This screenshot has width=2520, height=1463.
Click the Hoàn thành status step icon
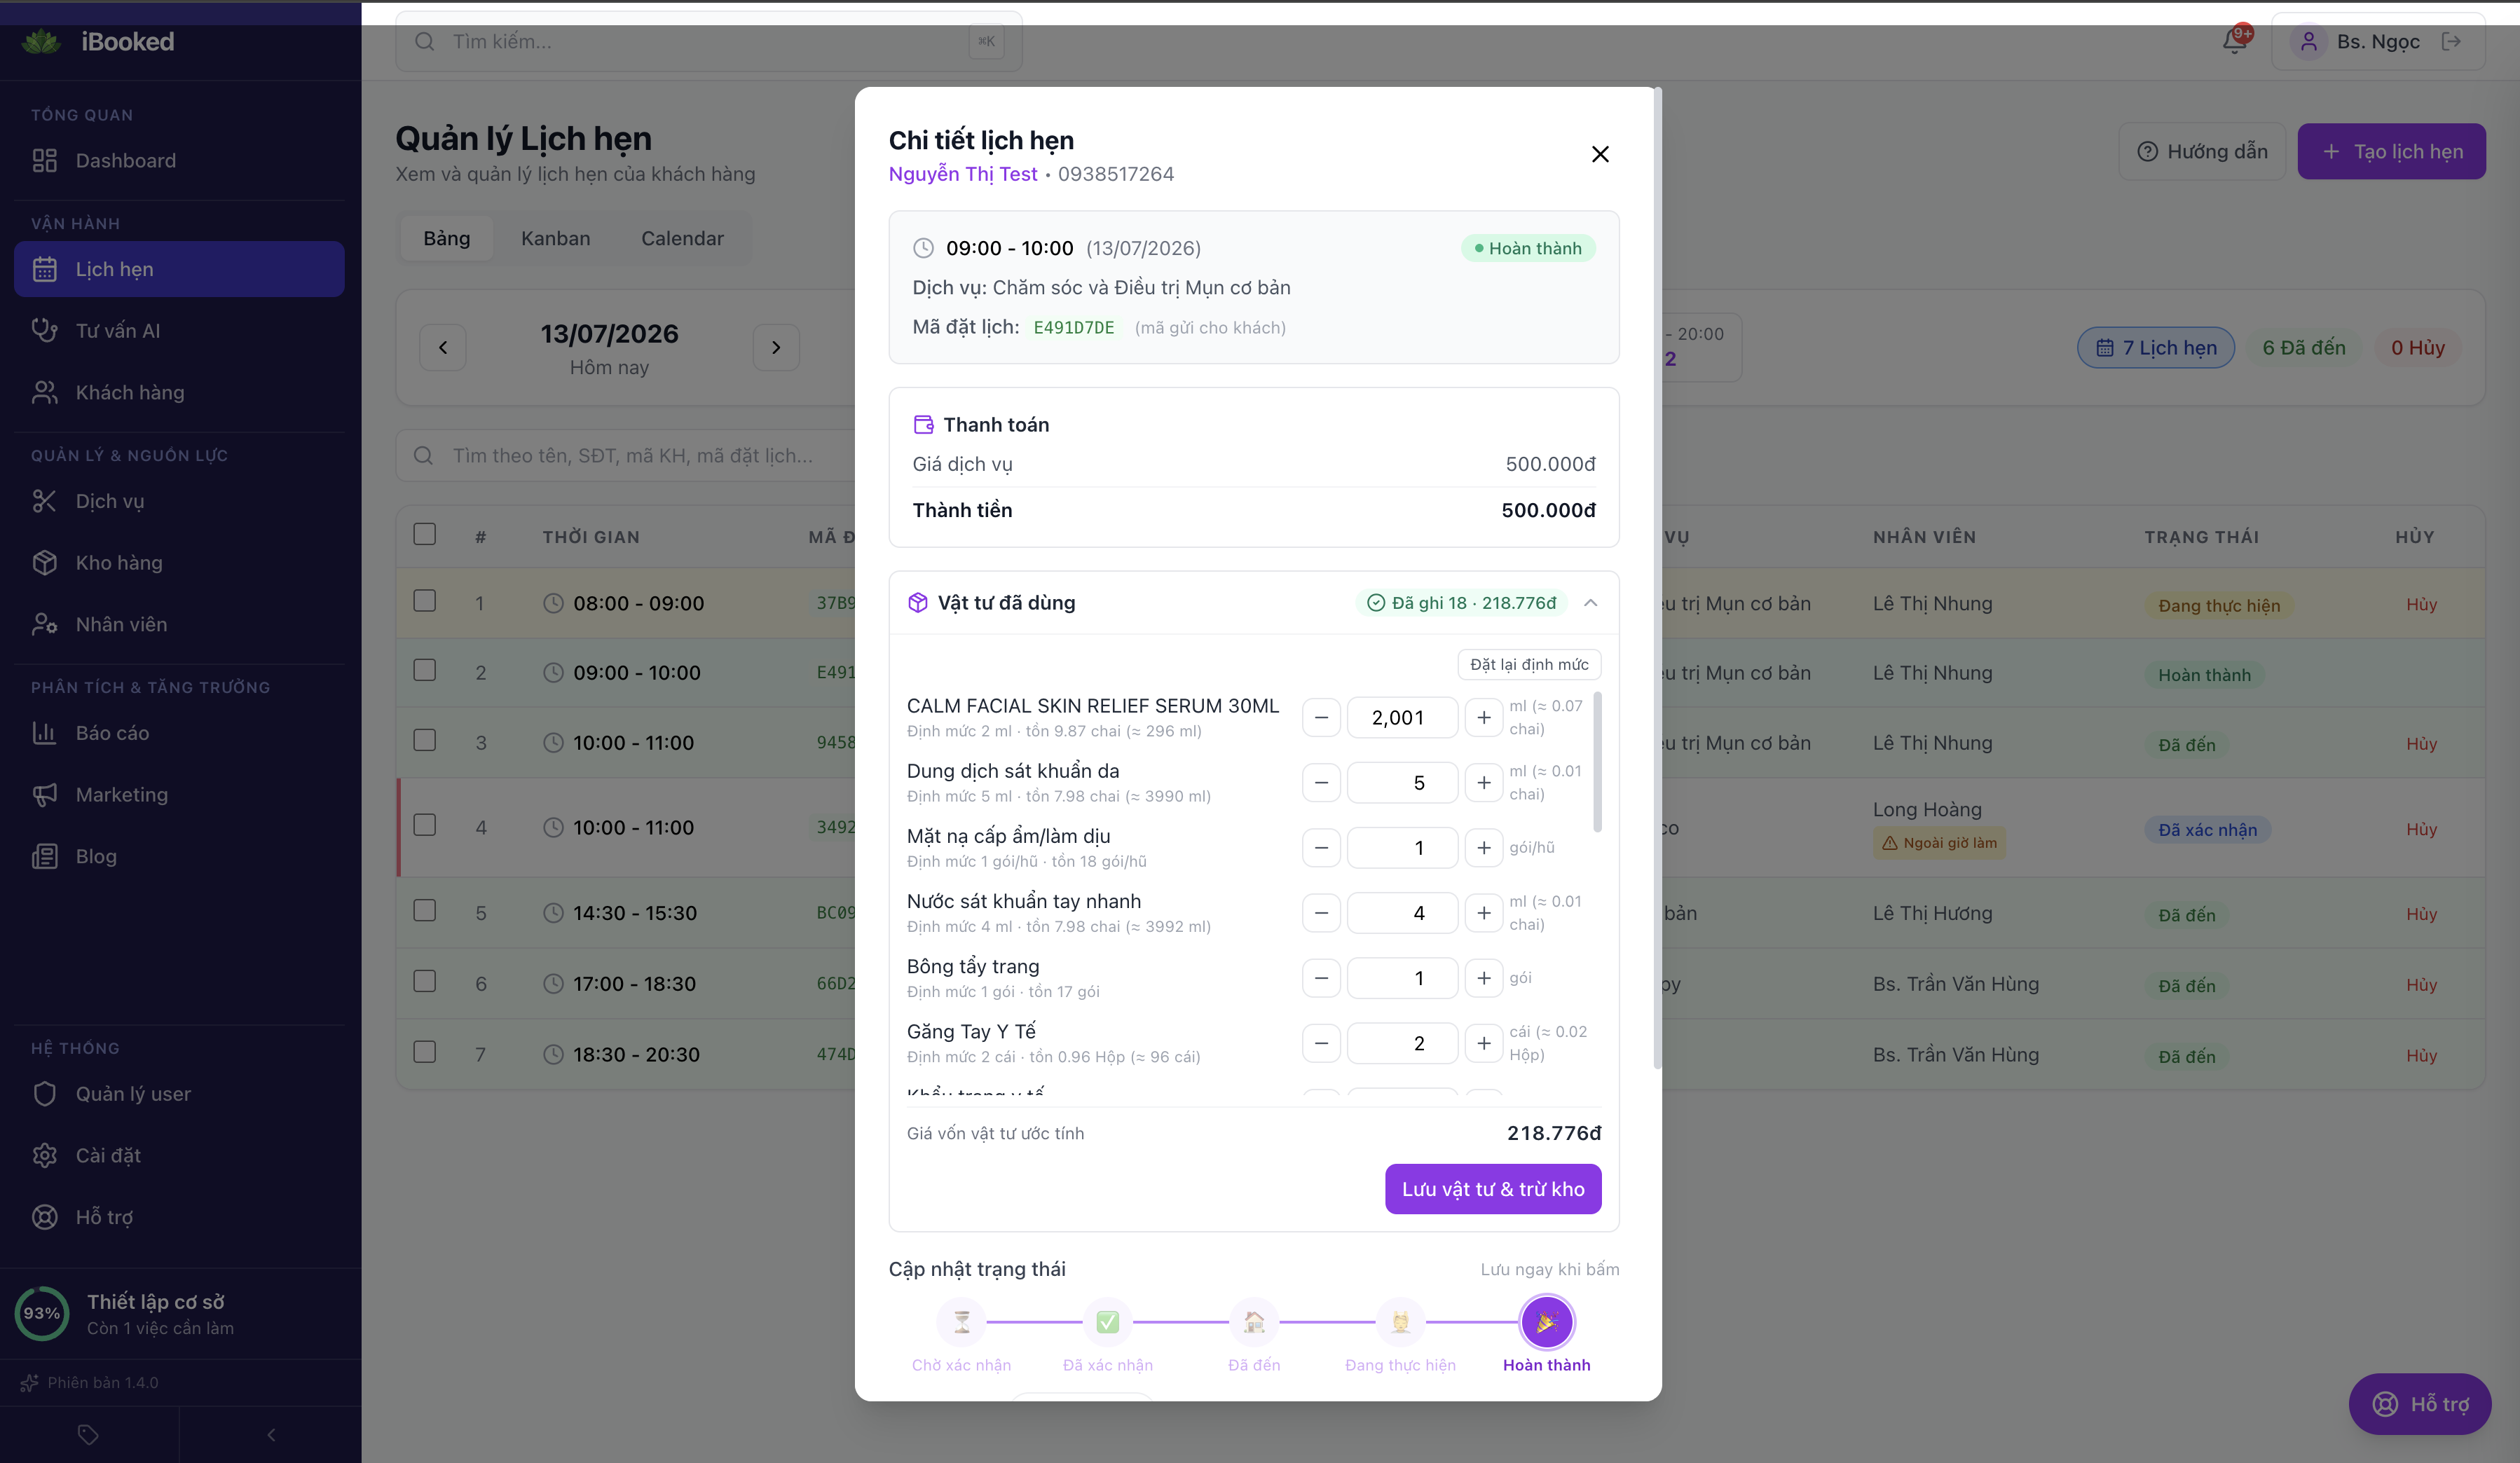pyautogui.click(x=1547, y=1323)
